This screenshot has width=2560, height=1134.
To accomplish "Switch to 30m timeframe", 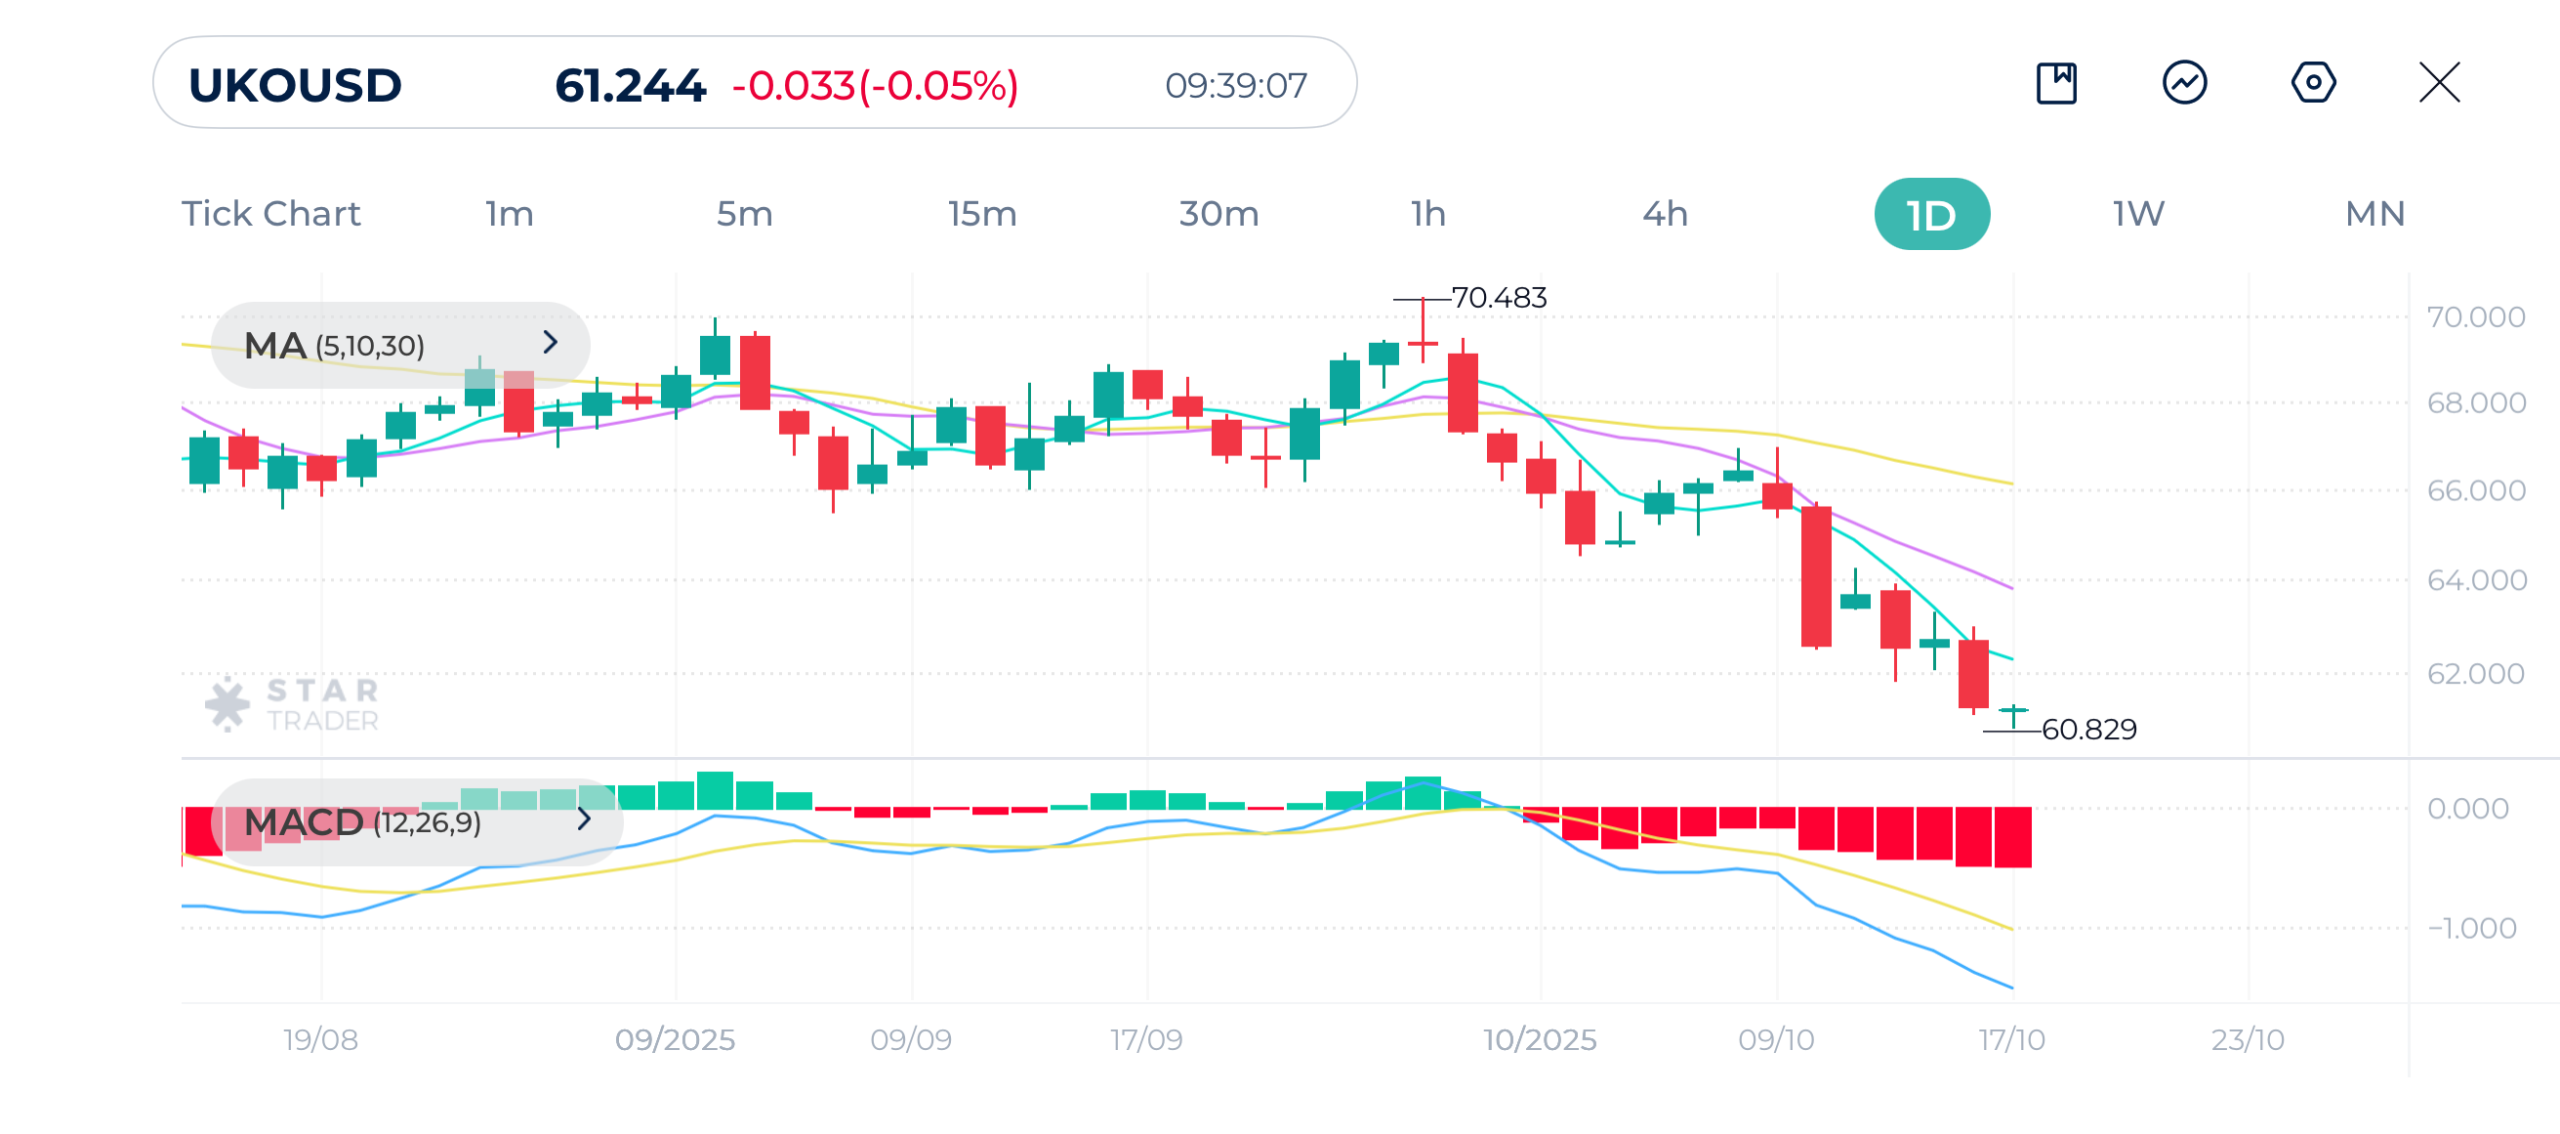I will click(x=1218, y=214).
